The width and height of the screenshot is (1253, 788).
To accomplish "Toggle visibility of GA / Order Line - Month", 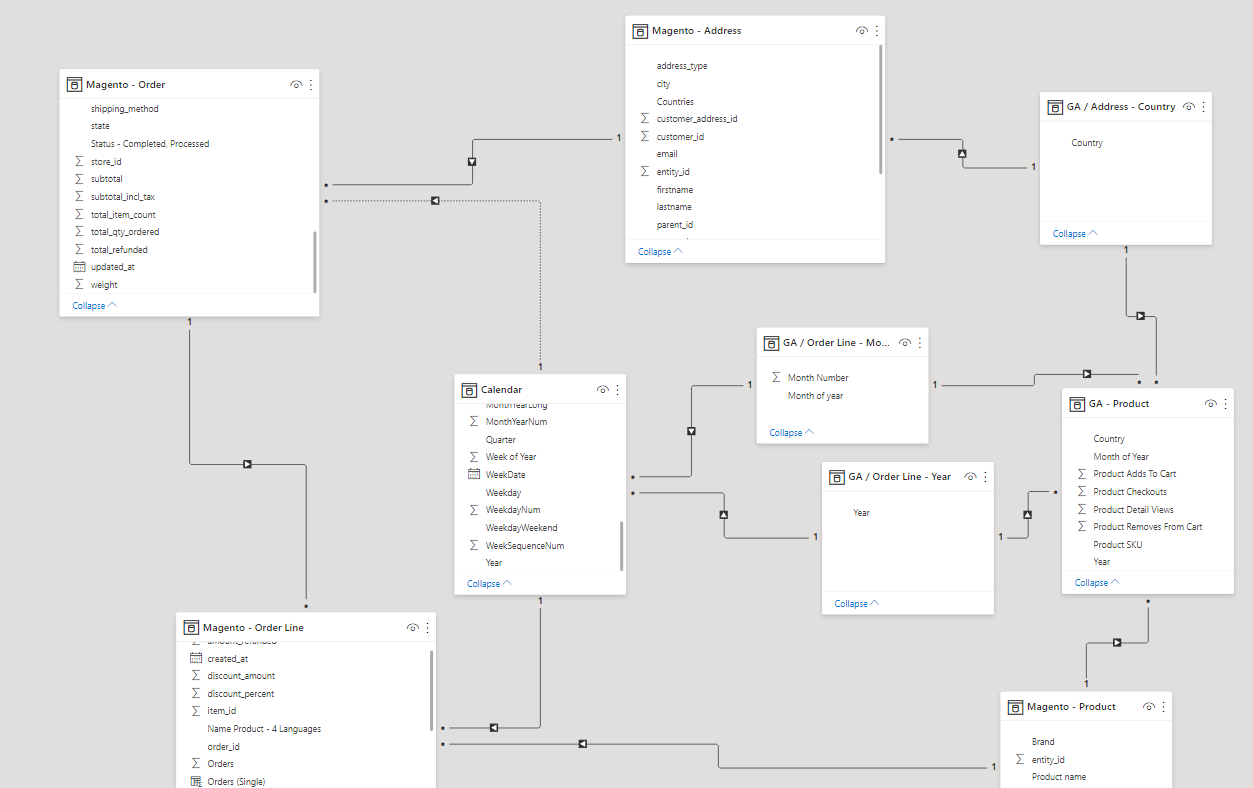I will coord(905,343).
